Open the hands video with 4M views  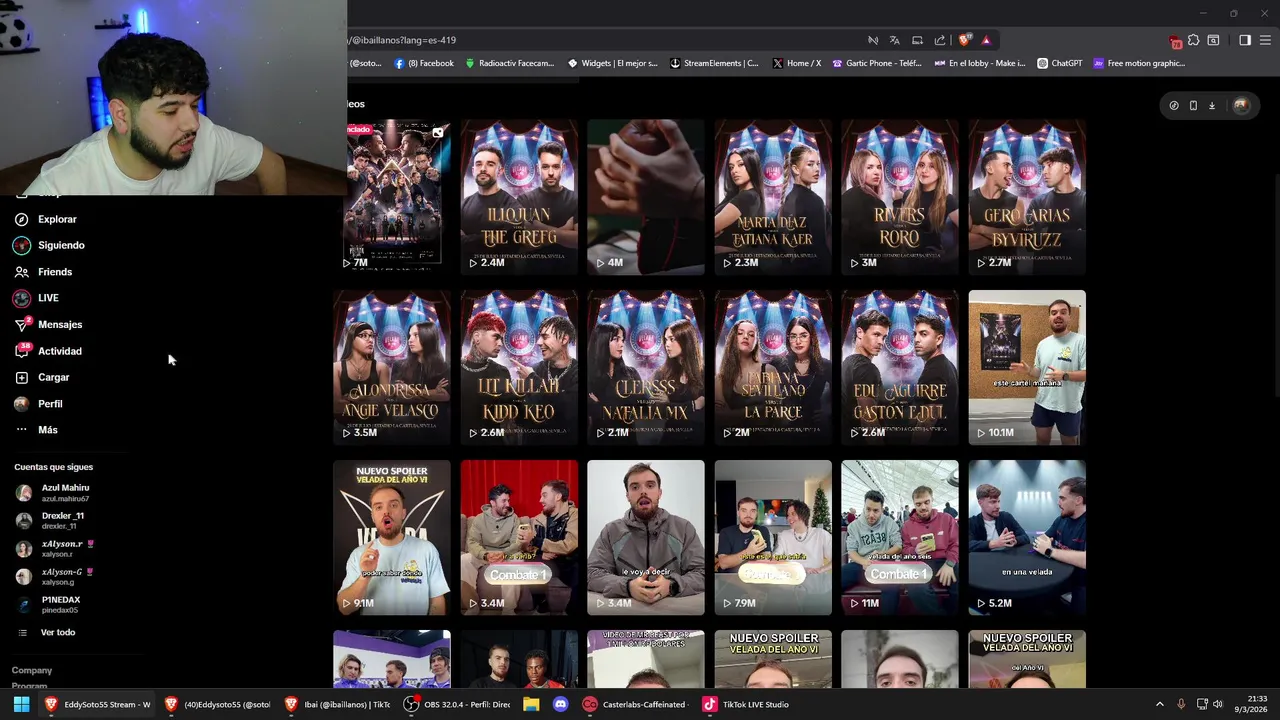646,197
